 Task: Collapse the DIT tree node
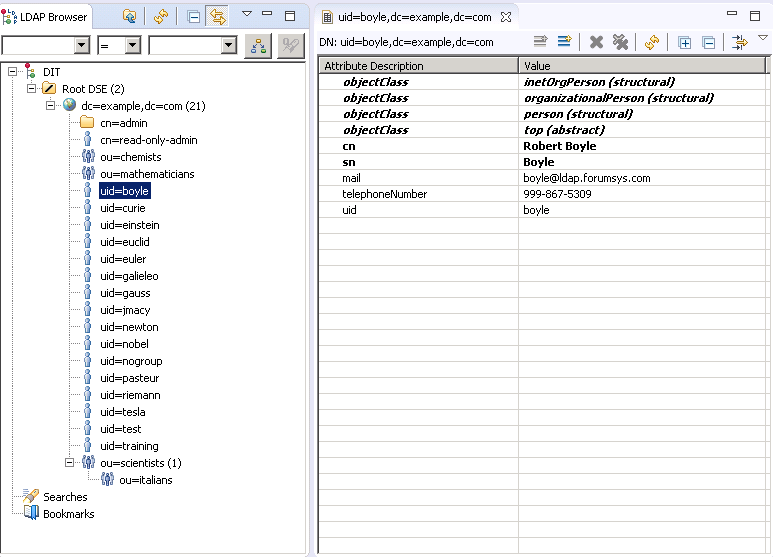click(x=13, y=72)
